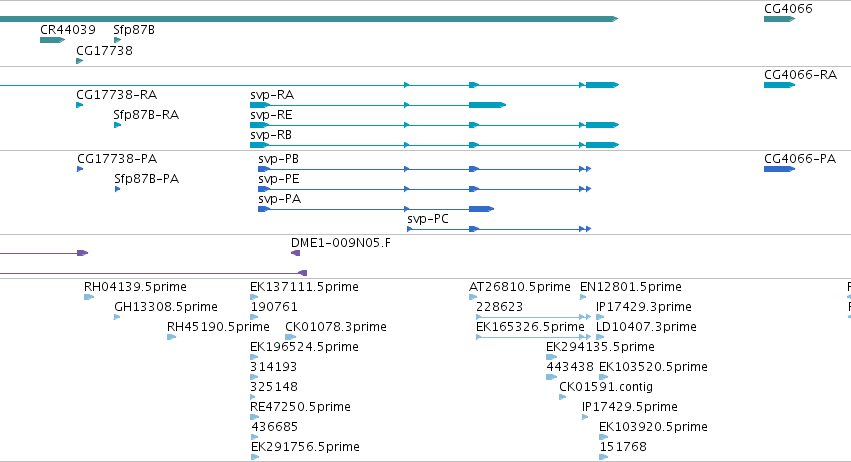Select the svp-PE protein feature
The width and height of the screenshot is (851, 462).
[x=424, y=189]
